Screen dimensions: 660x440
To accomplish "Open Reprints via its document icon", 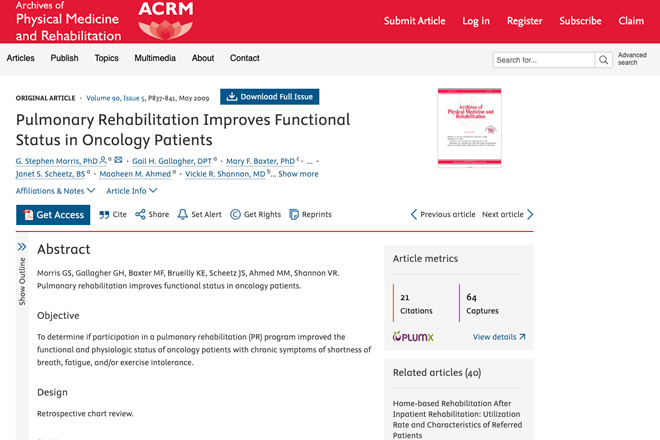I will (x=294, y=214).
